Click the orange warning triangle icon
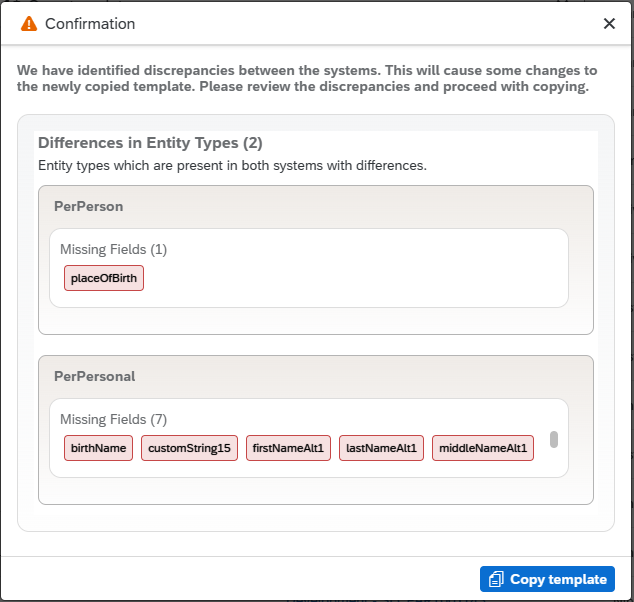634x602 pixels. coord(29,24)
